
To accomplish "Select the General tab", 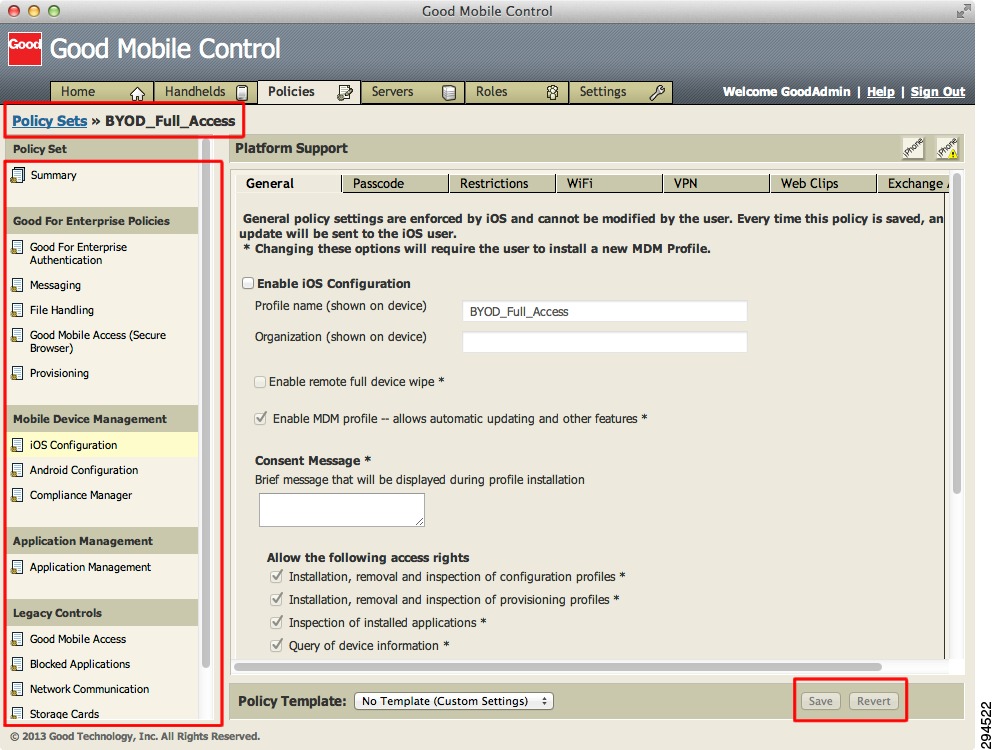I will (288, 184).
